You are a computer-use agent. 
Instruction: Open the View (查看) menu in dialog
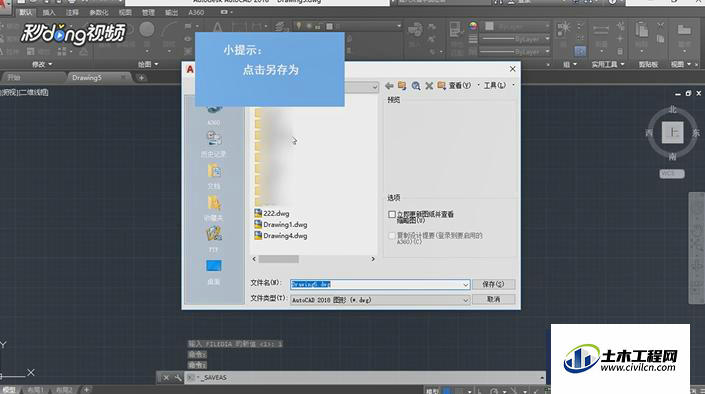460,85
